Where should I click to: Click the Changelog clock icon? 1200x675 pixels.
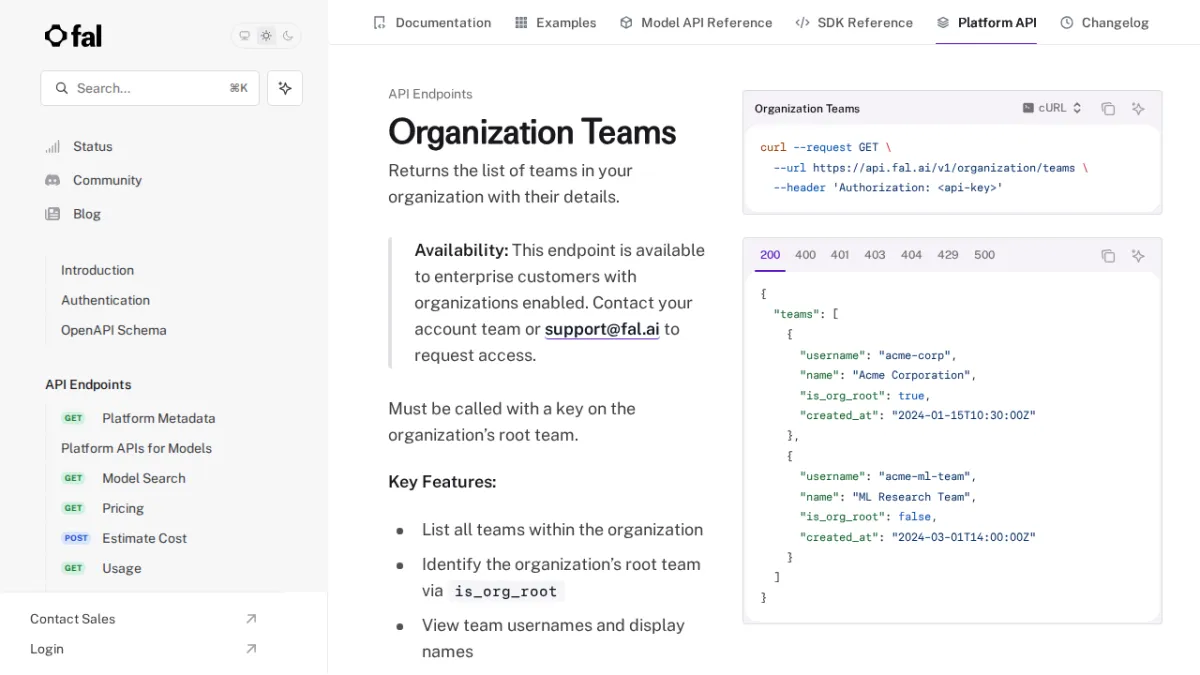(1067, 22)
